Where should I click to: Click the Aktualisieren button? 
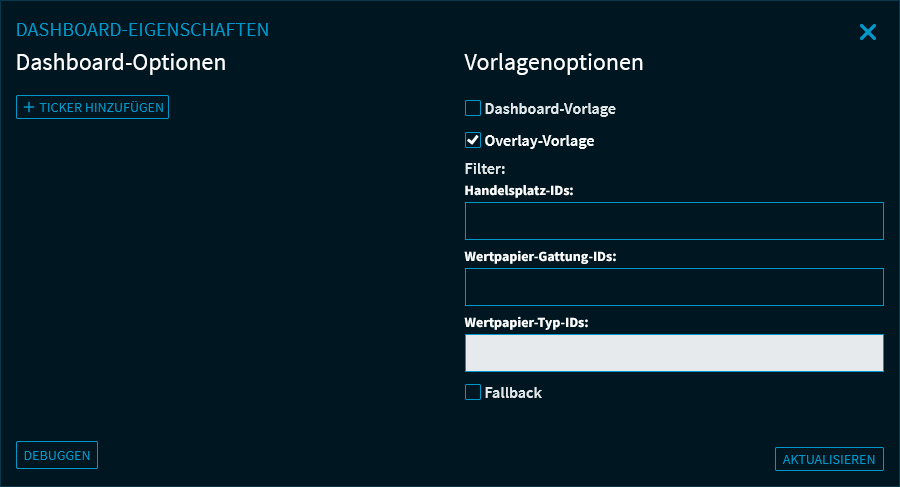pyautogui.click(x=829, y=459)
